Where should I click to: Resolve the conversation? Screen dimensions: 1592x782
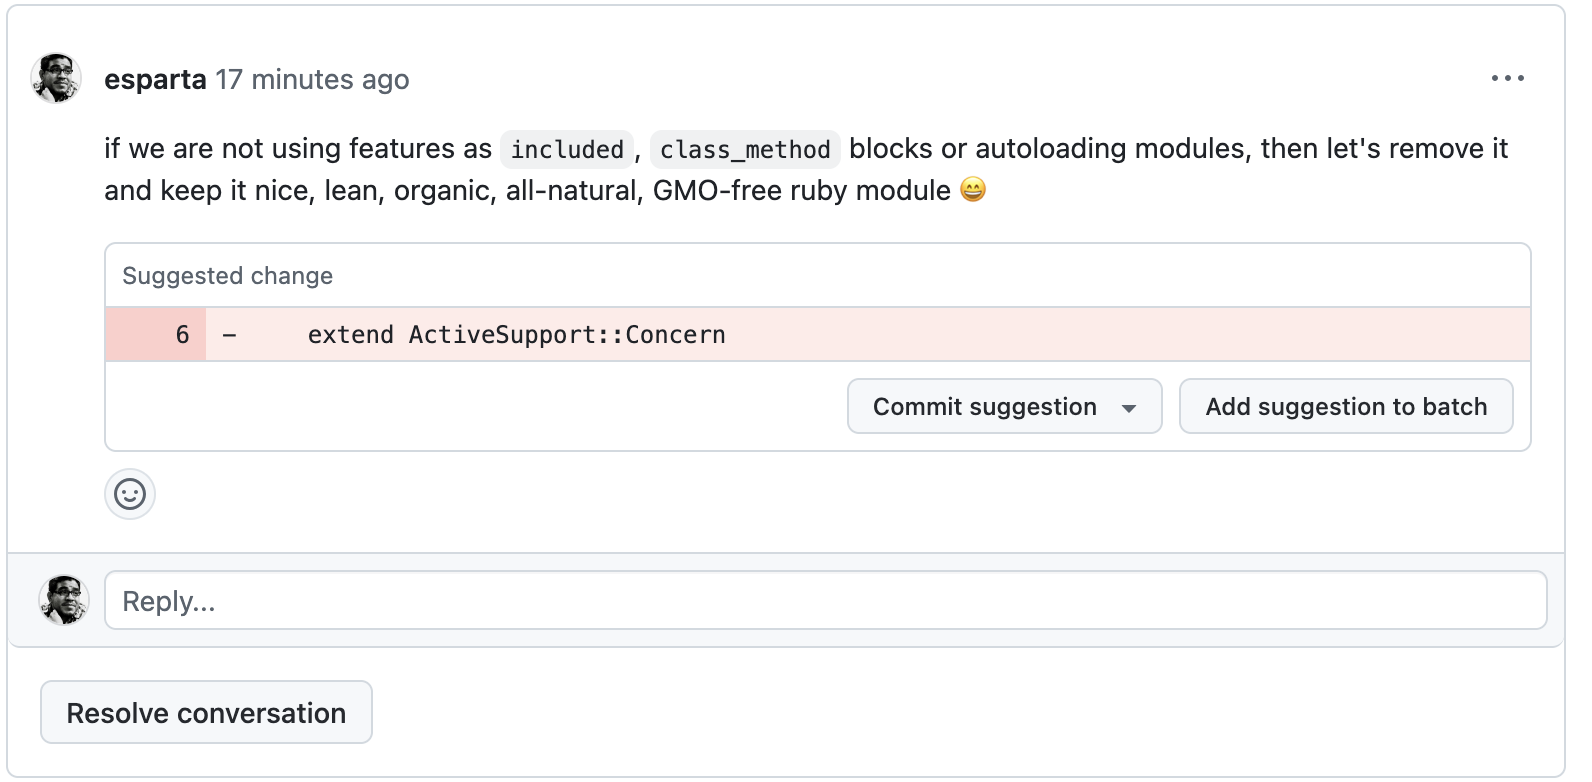click(x=206, y=713)
